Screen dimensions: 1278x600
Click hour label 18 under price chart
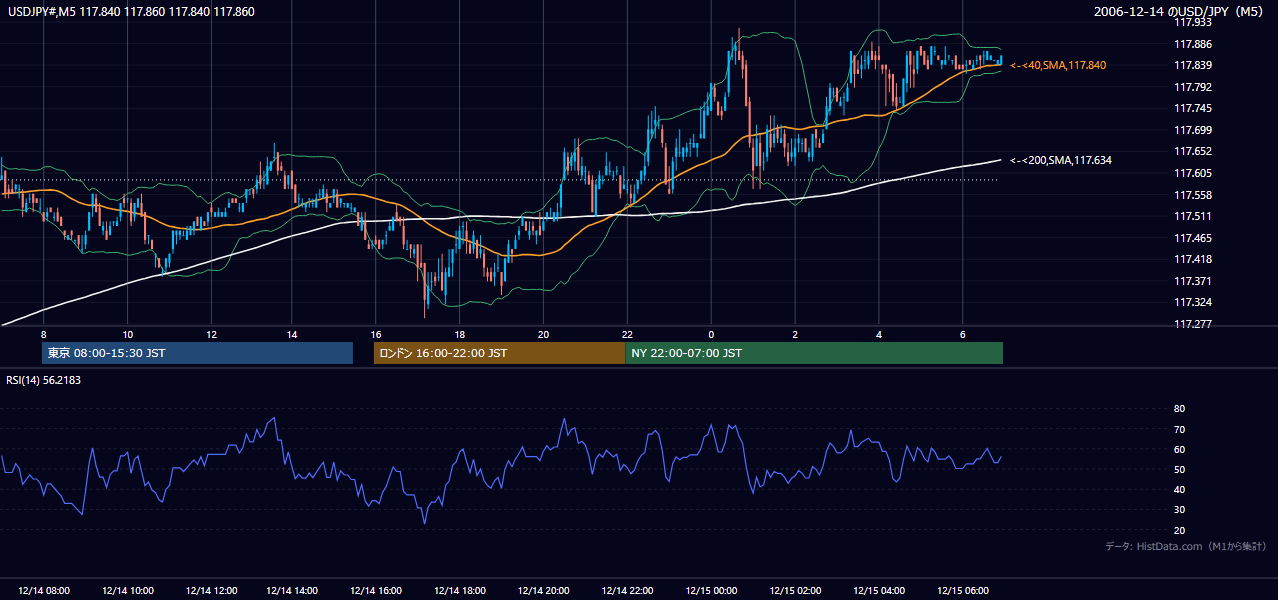coord(459,334)
